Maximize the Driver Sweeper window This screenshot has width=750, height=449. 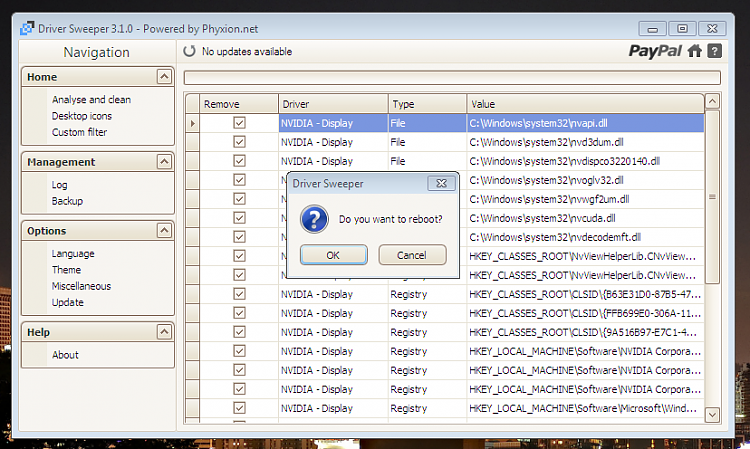(x=683, y=29)
